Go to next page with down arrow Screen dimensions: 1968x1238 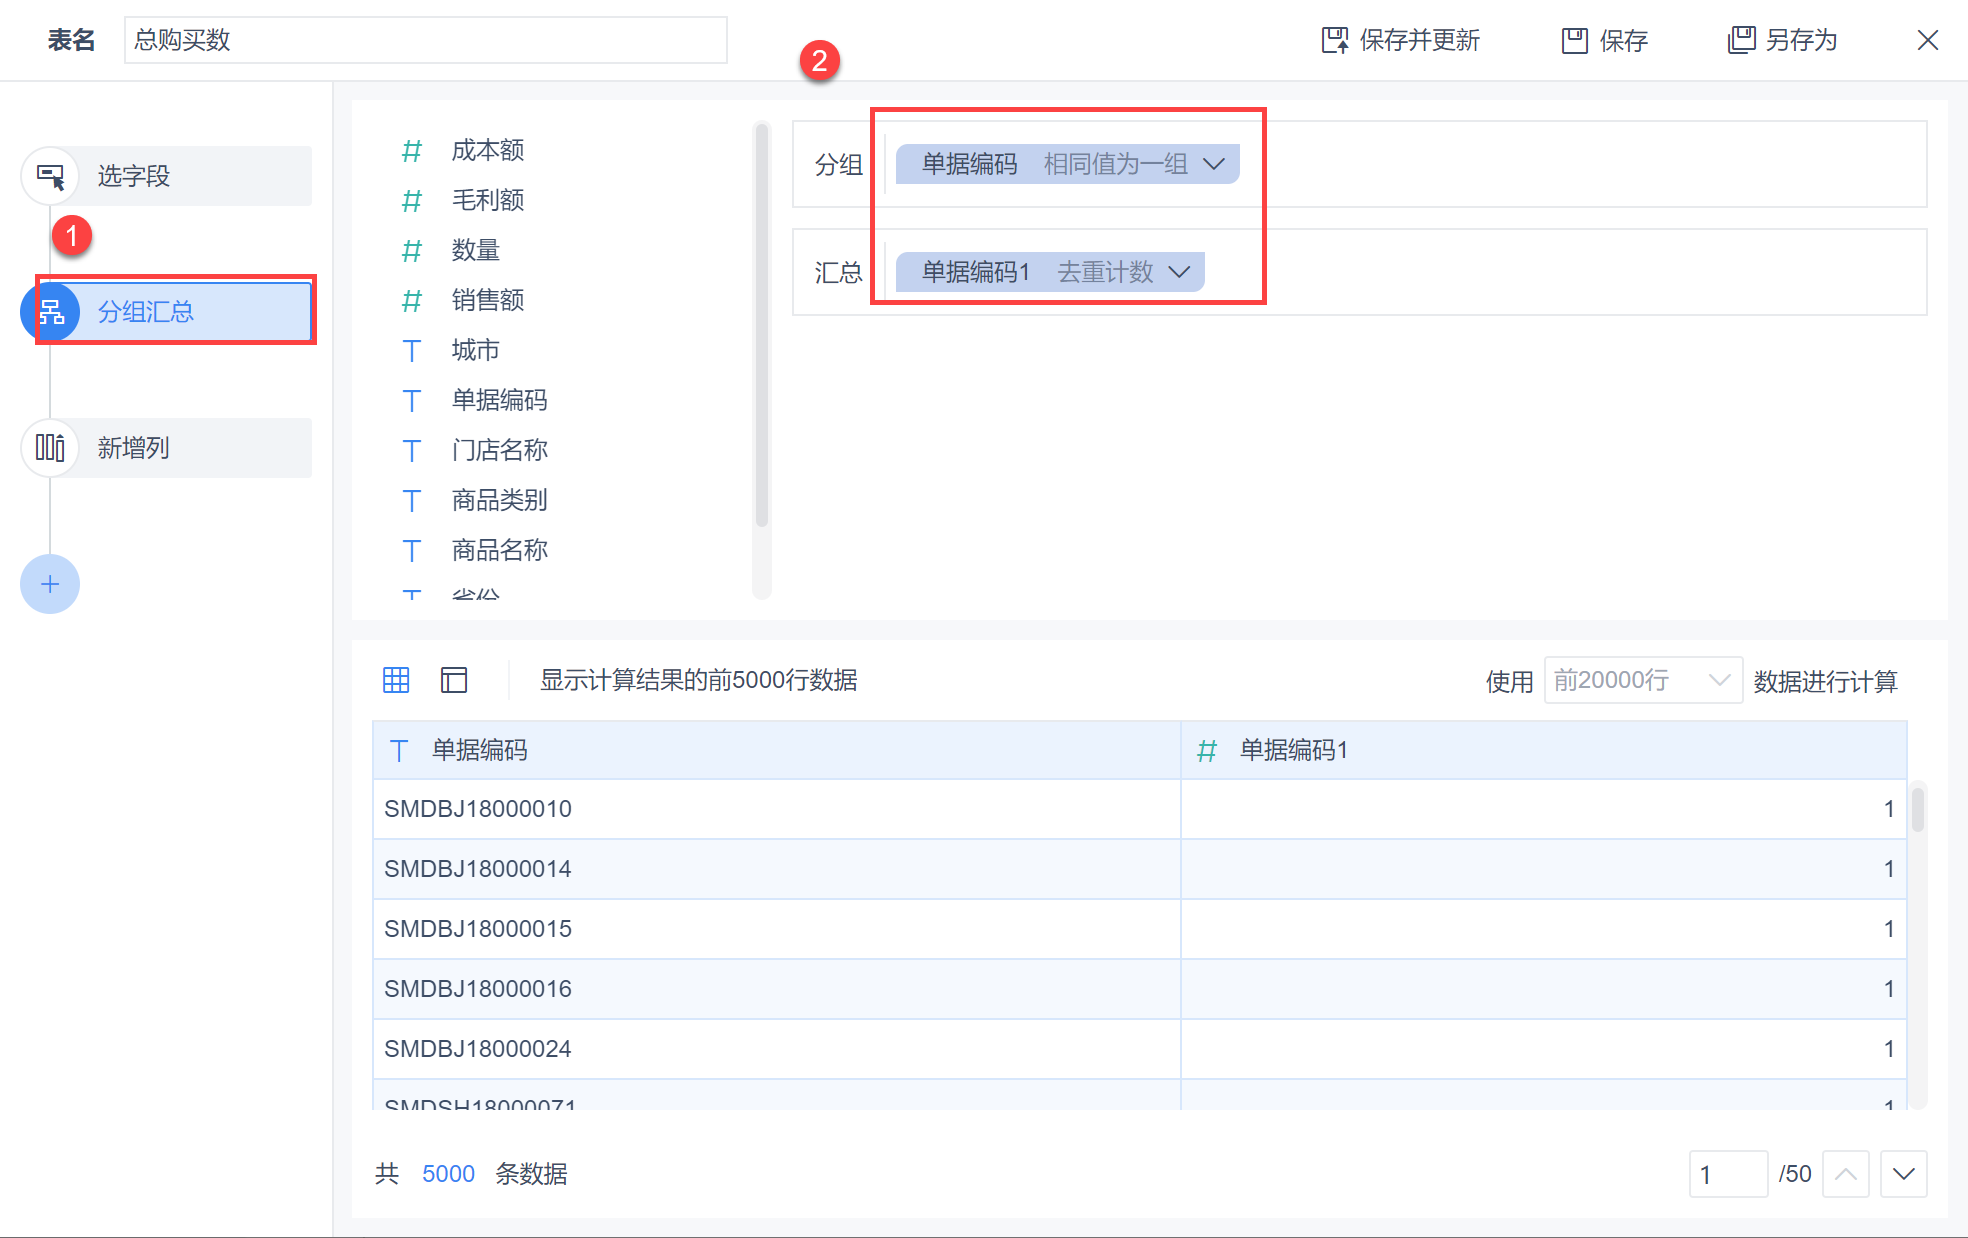tap(1903, 1174)
